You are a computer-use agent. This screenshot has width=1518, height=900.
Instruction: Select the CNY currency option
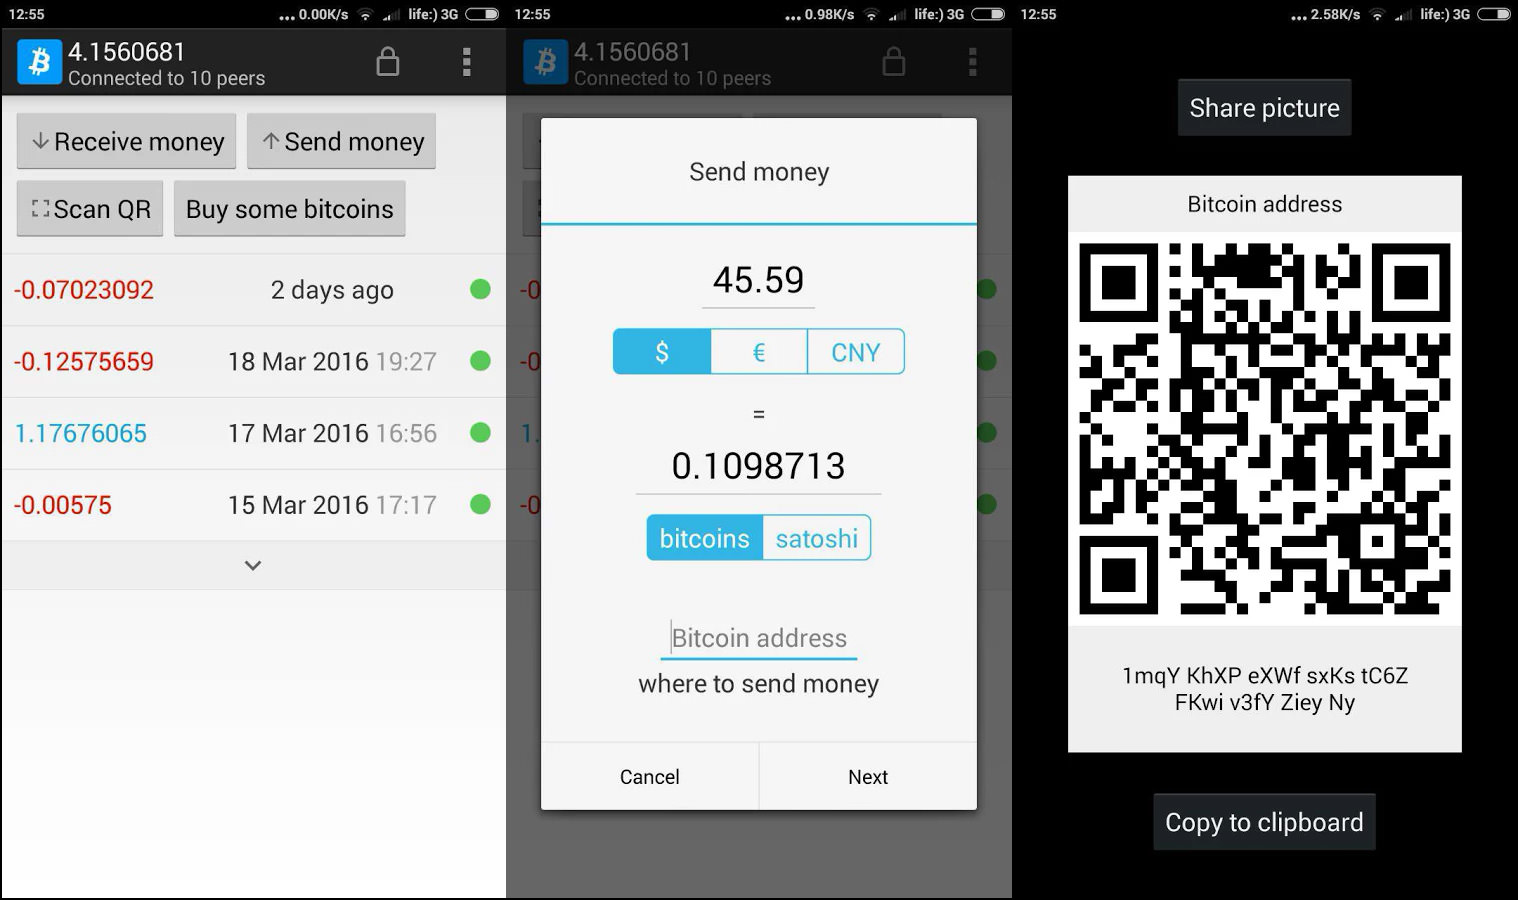[x=856, y=352]
